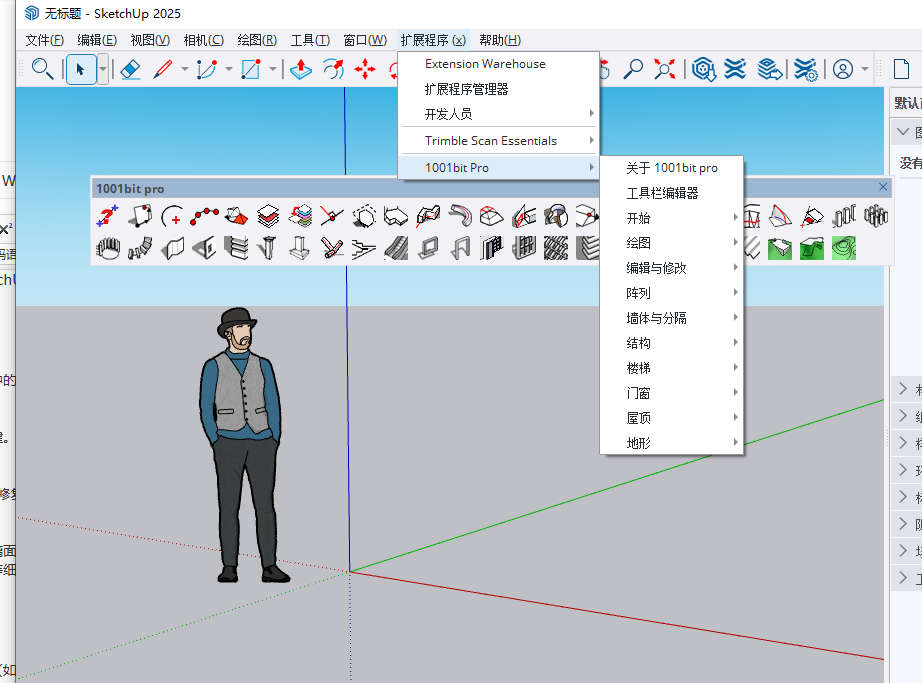Select the arrow Select tool
Screen dimensions: 922x683
point(81,69)
